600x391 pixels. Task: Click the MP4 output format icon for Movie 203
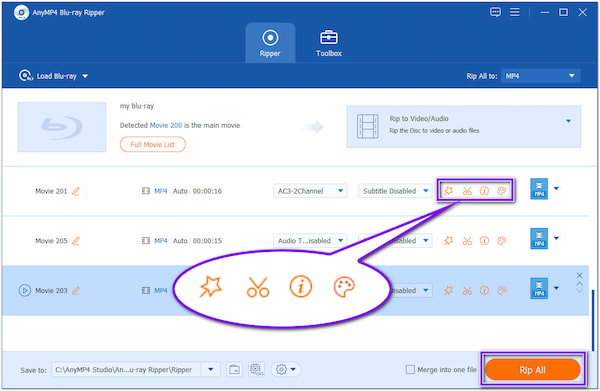tap(539, 288)
